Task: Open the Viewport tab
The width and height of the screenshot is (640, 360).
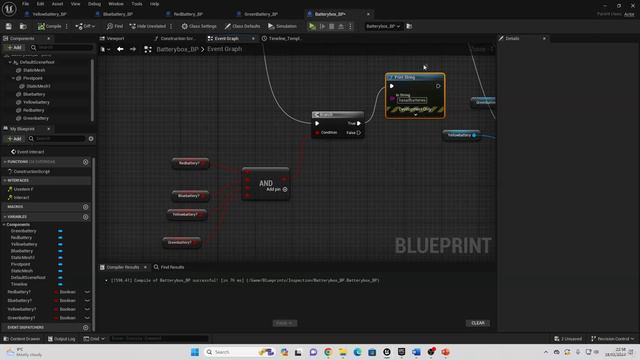Action: (x=115, y=38)
